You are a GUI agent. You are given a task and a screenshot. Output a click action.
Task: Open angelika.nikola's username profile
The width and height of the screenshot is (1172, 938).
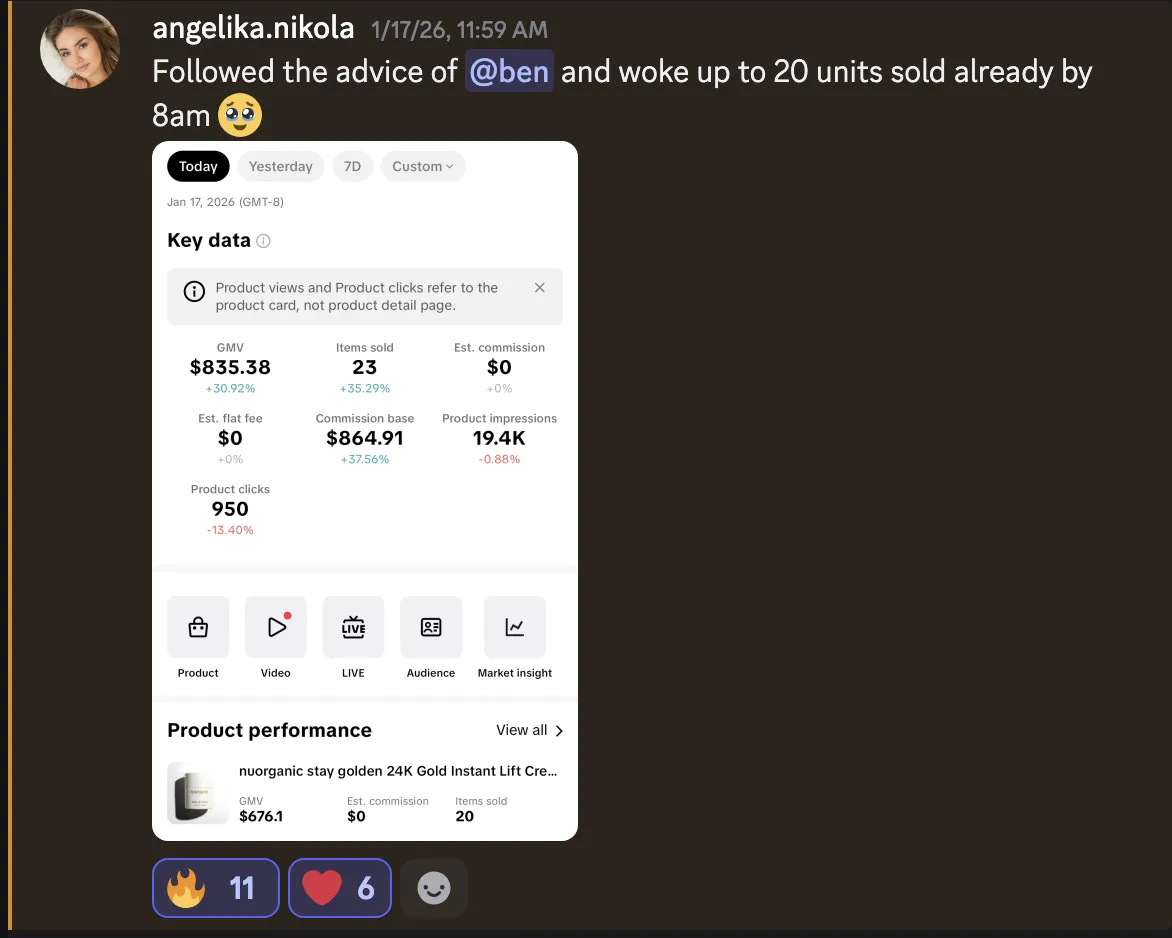tap(253, 28)
